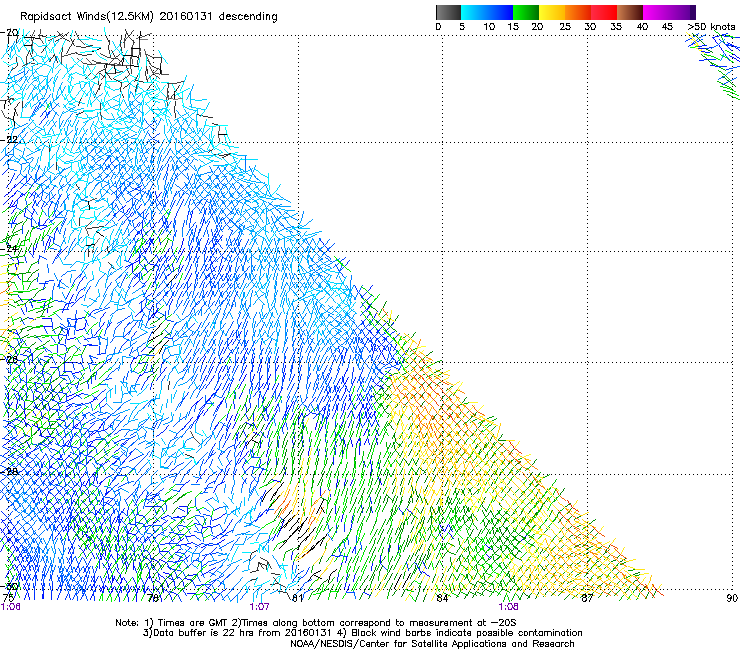Viewport: 740px width, 650px height.
Task: Pick the cyan-to-blue 5–15 knots legend swatch
Action: [x=487, y=12]
